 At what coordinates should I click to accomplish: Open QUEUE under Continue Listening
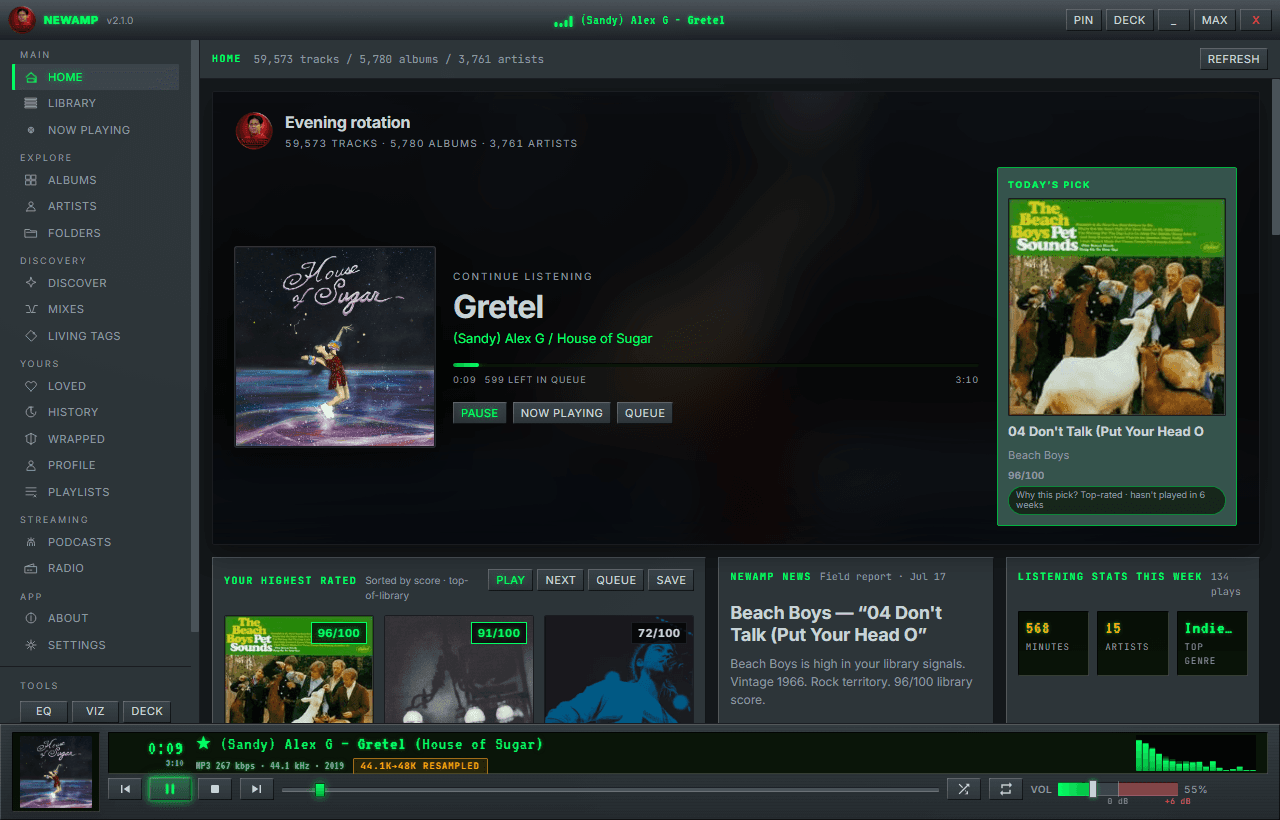pyautogui.click(x=645, y=413)
